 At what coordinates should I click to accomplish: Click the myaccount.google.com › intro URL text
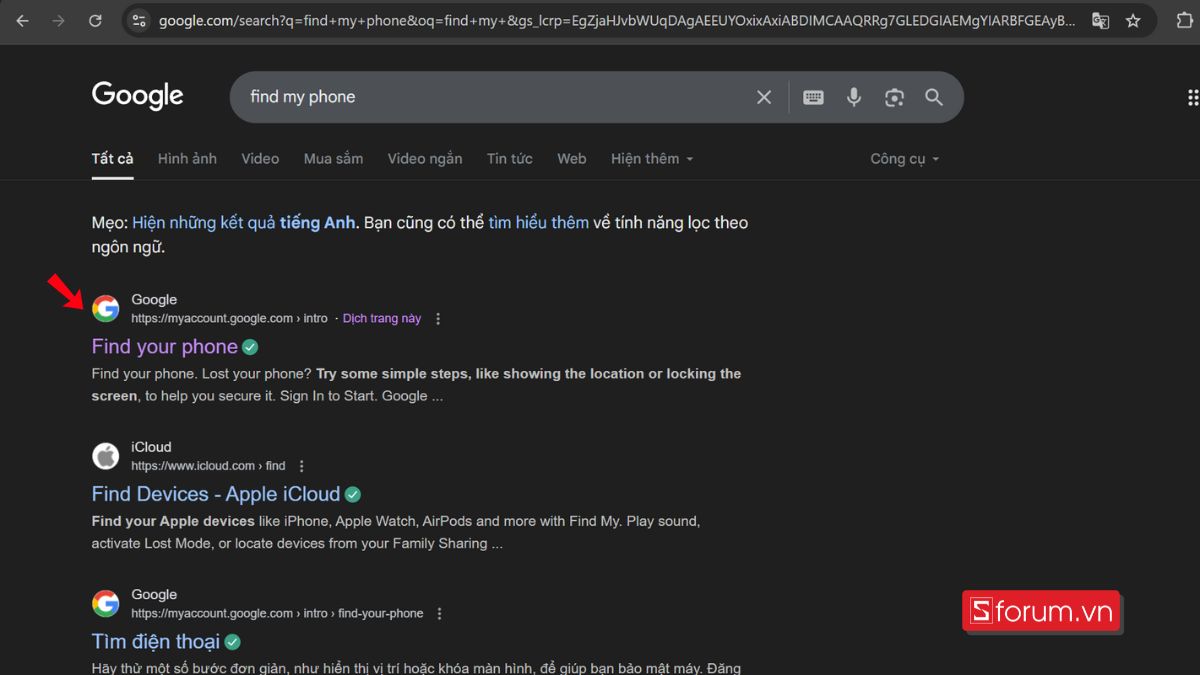point(230,319)
